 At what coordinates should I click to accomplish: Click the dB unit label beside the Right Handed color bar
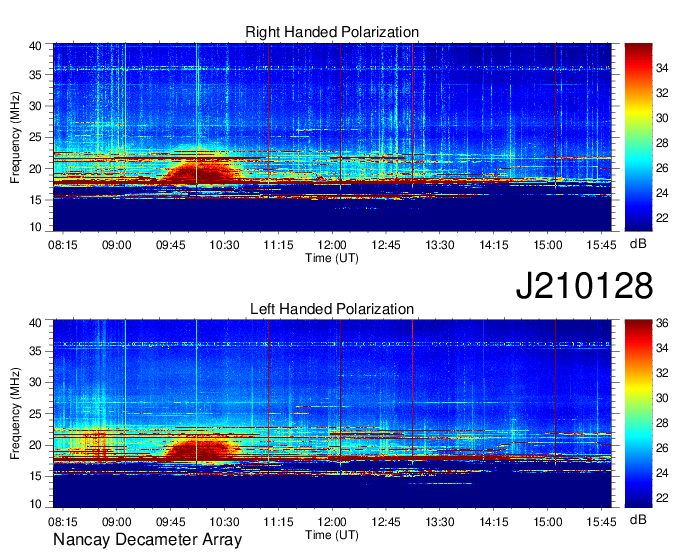[x=638, y=244]
